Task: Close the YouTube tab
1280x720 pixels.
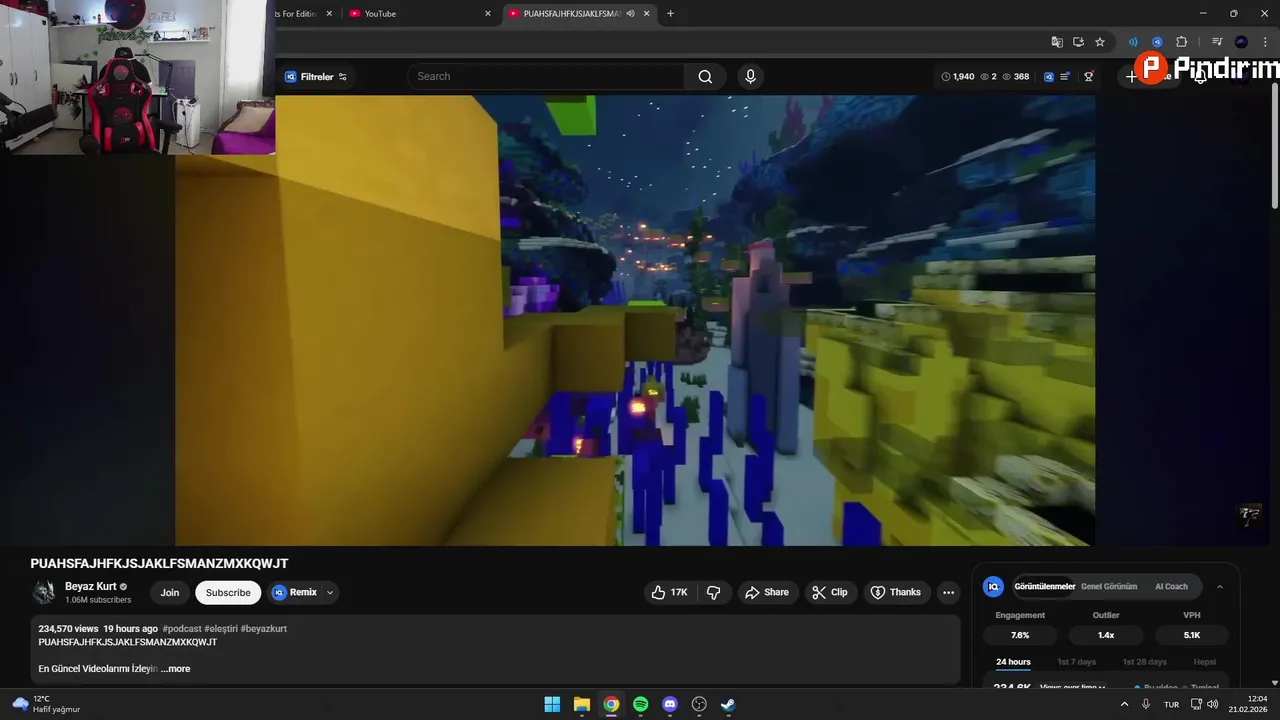Action: (x=488, y=14)
